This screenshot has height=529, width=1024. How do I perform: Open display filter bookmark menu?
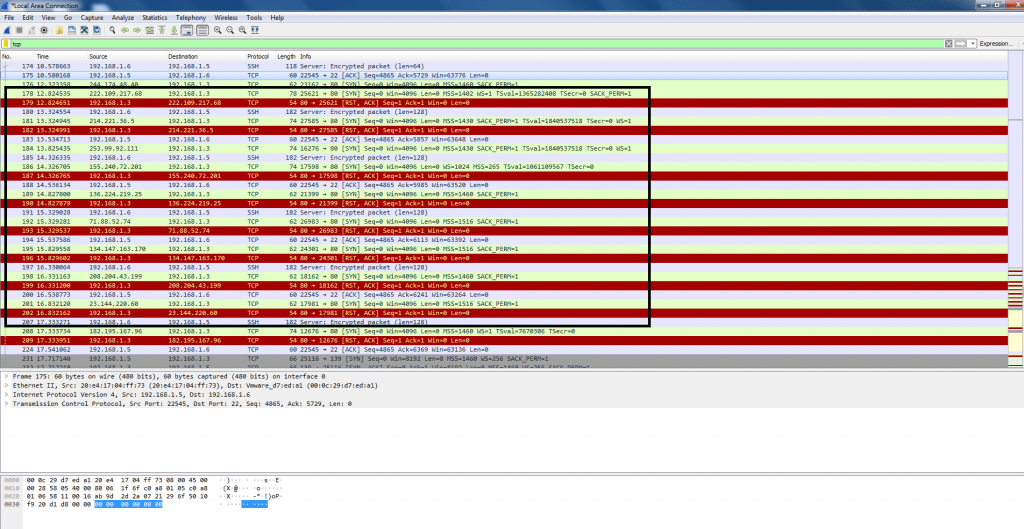coord(6,44)
